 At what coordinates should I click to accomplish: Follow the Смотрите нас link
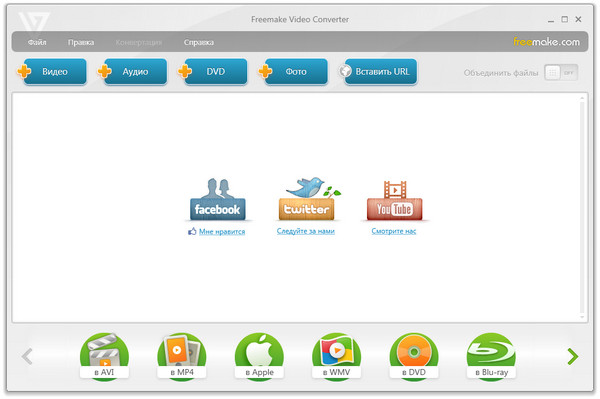click(394, 231)
